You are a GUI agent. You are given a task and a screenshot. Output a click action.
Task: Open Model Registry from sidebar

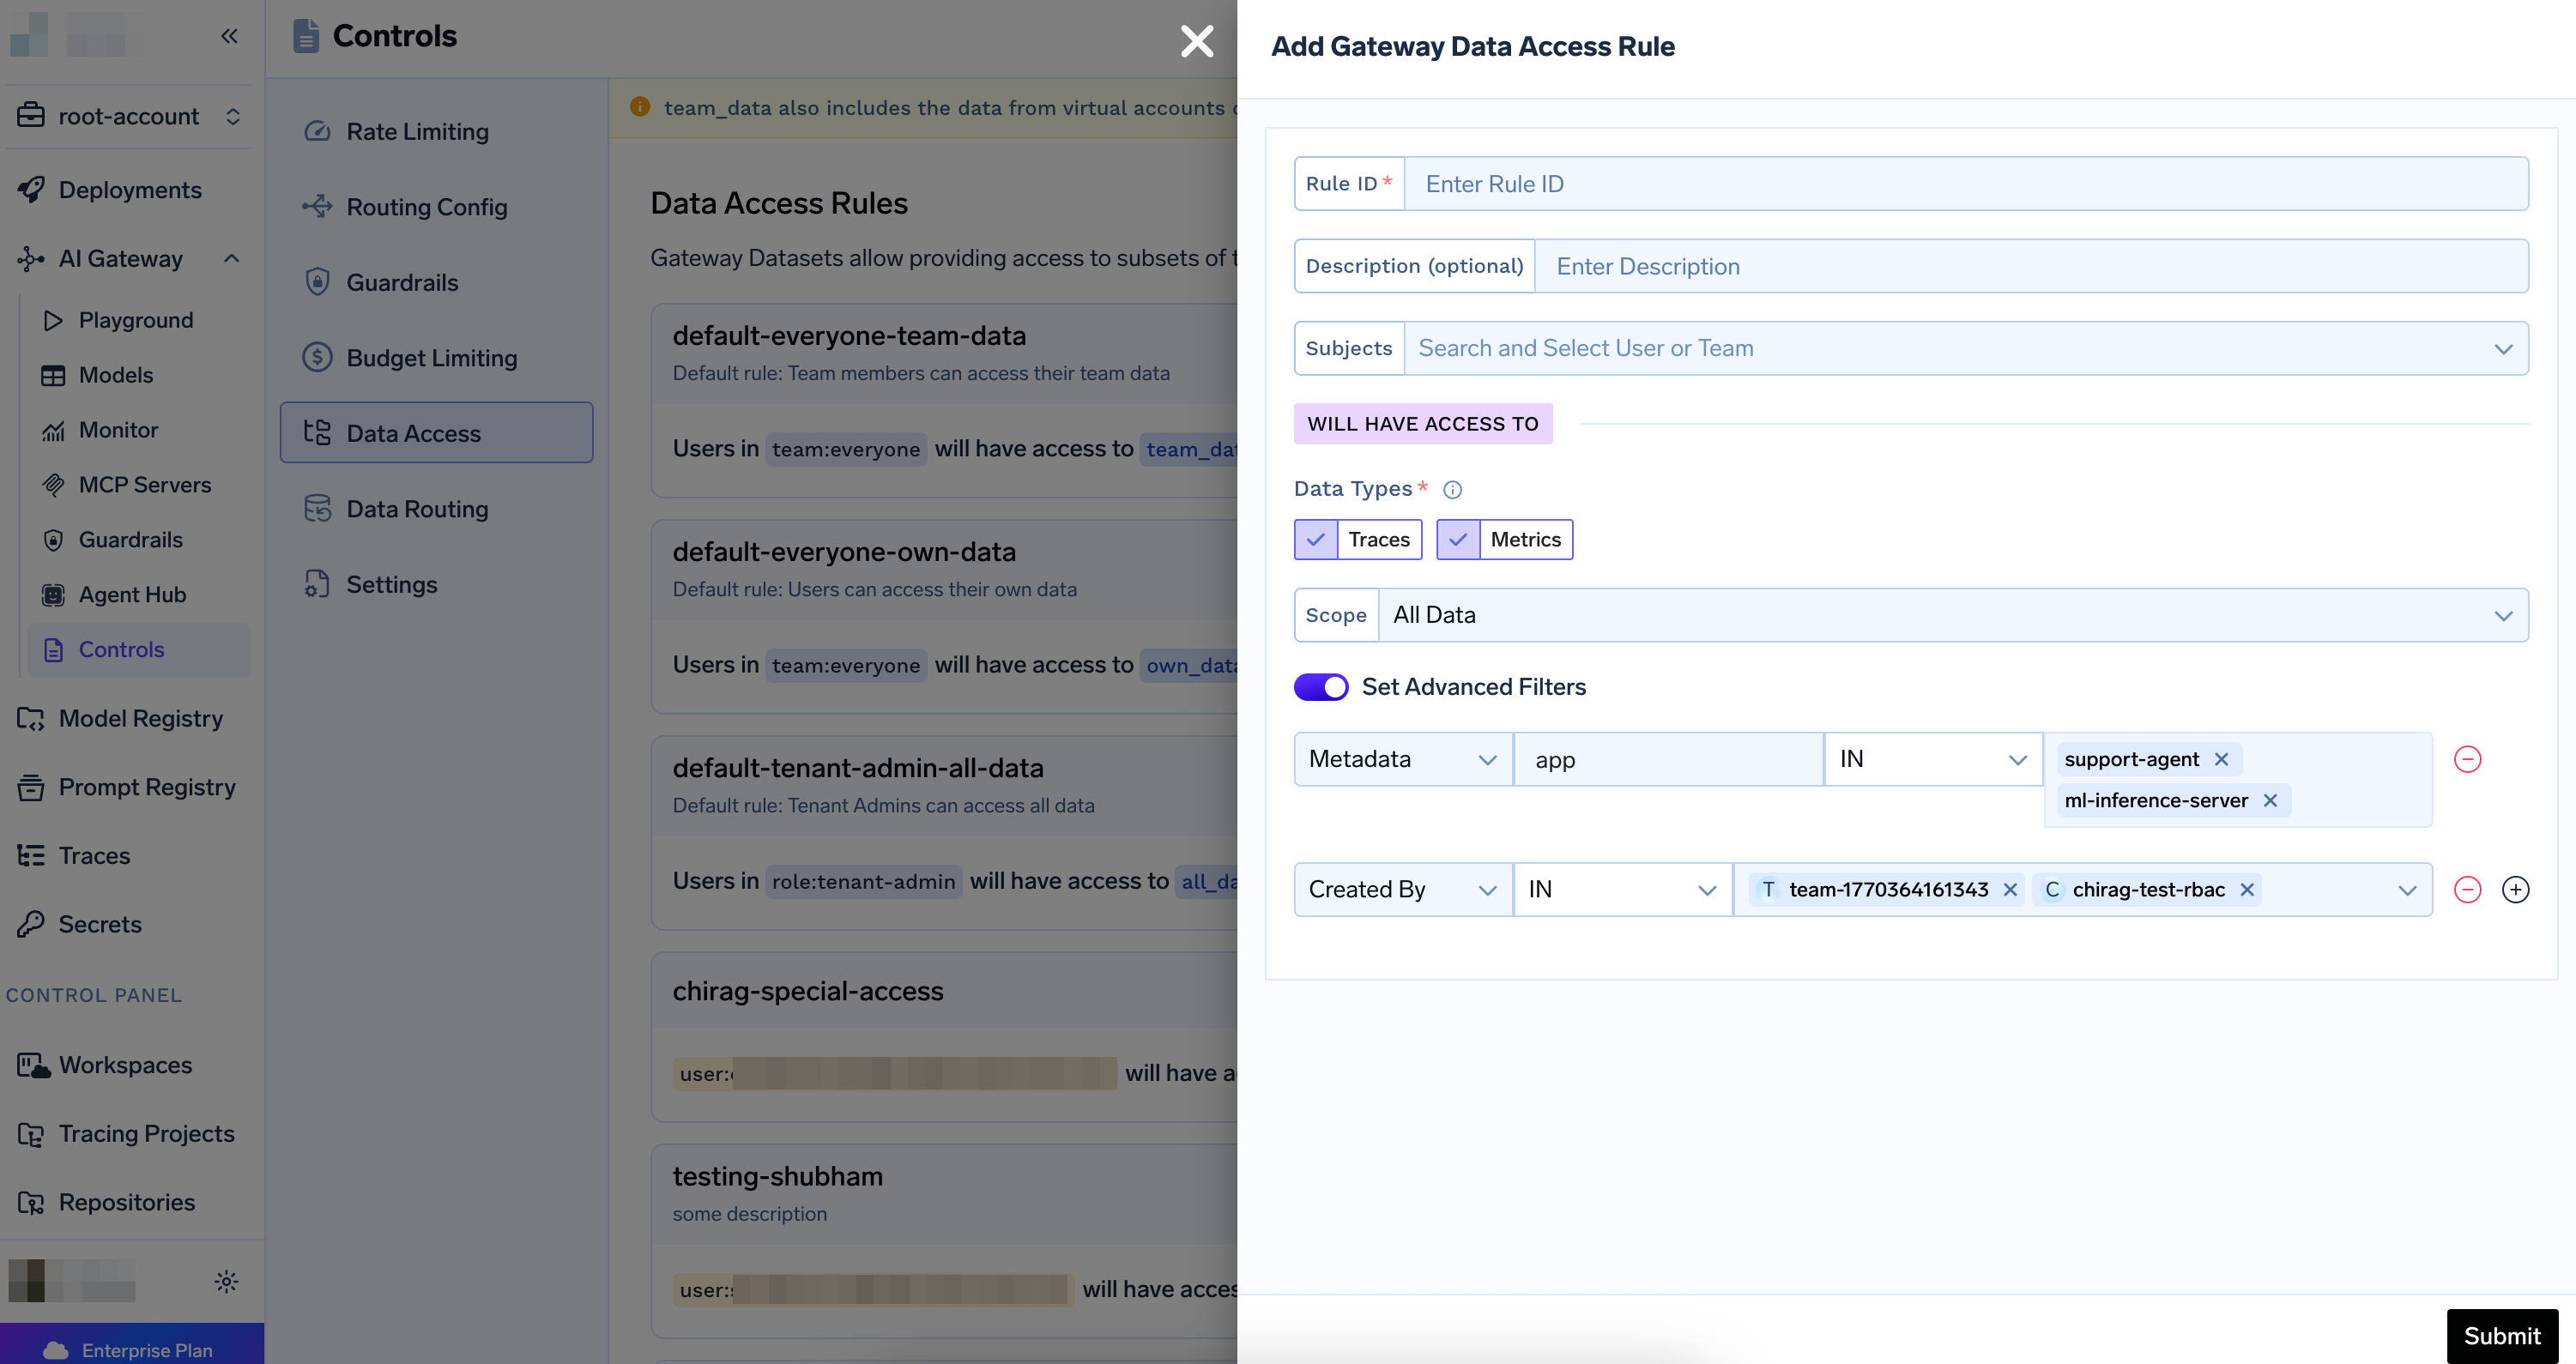click(140, 718)
